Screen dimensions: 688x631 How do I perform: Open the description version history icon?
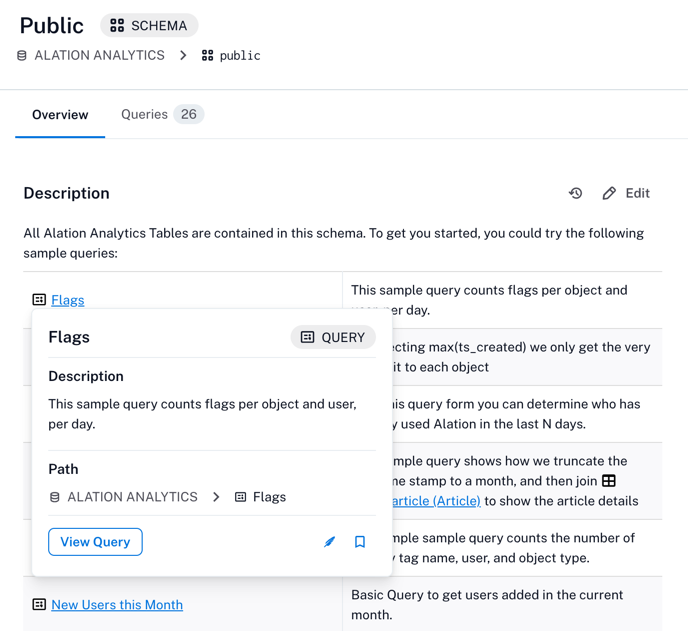point(575,193)
